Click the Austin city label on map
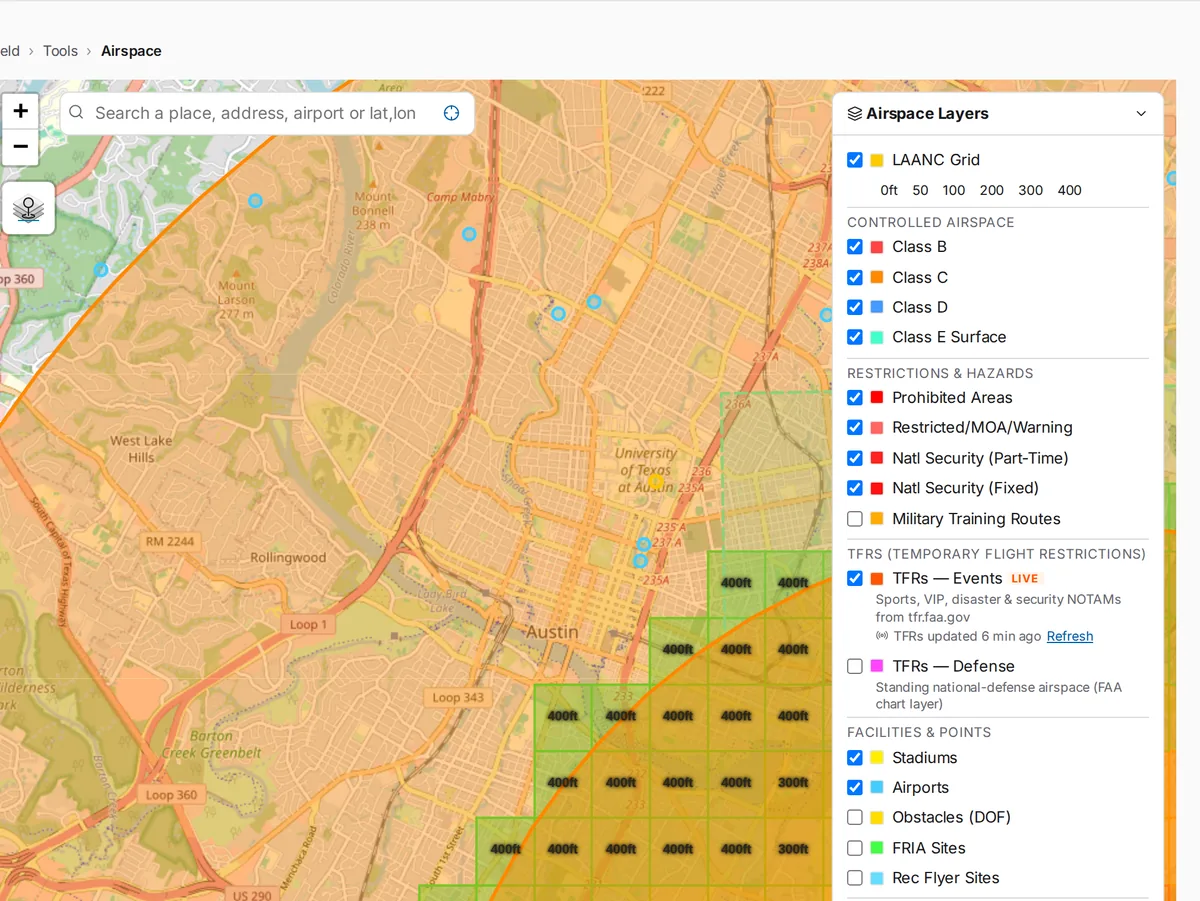The width and height of the screenshot is (1200, 901). 552,632
